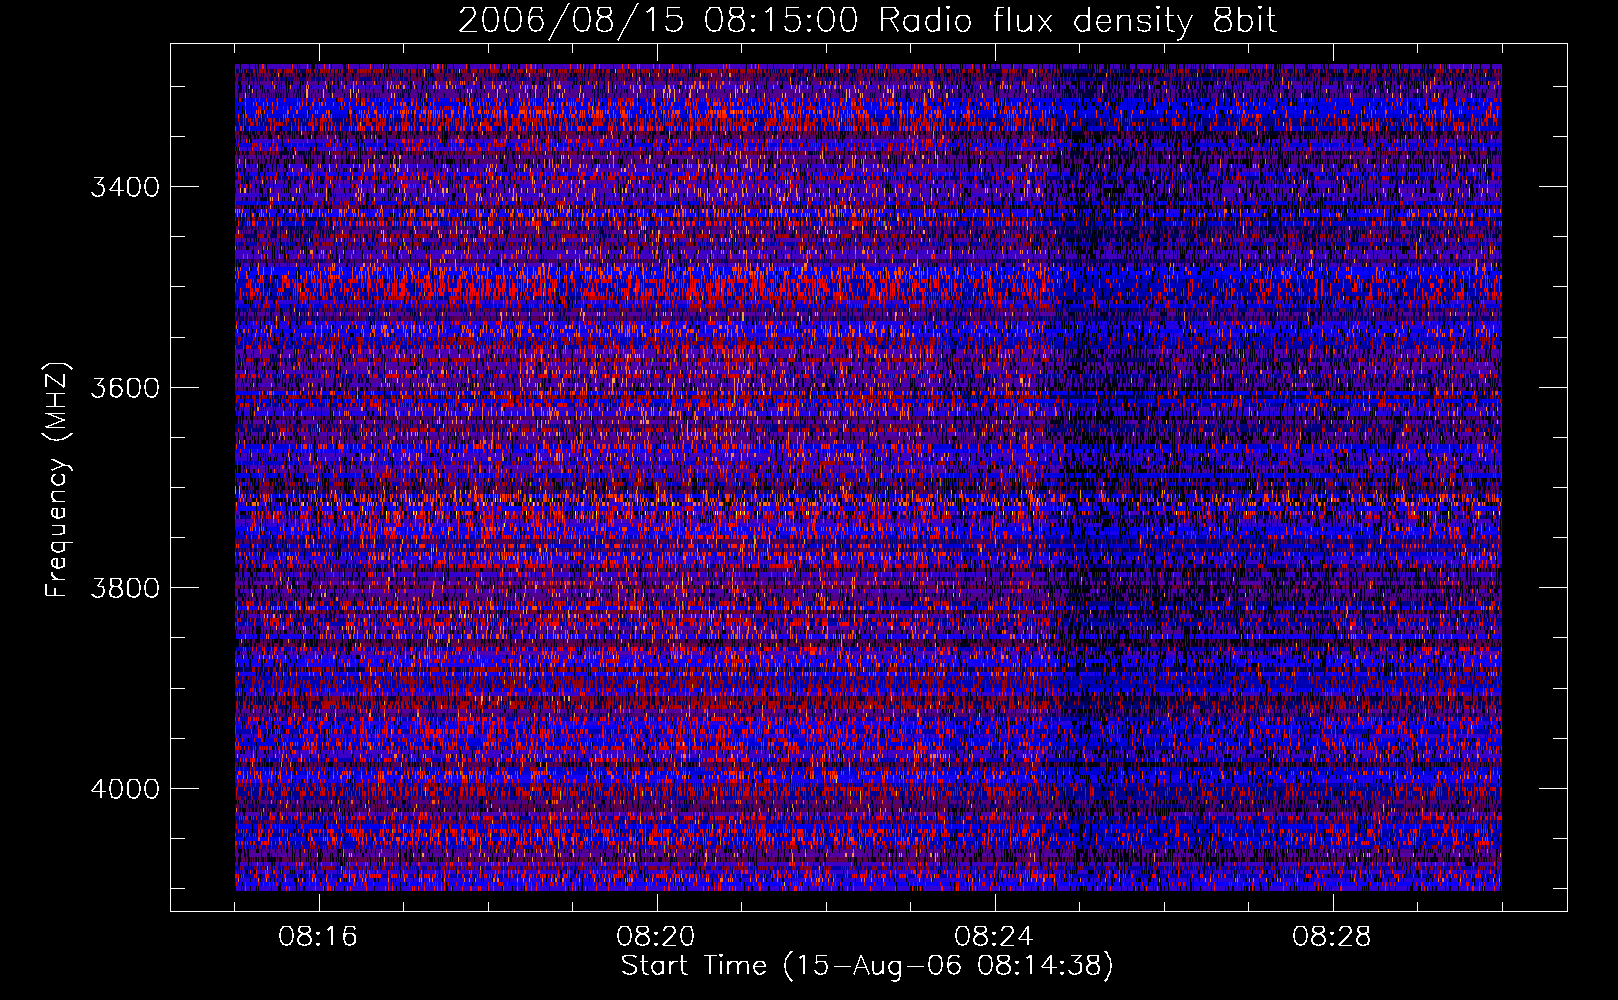Click the 08:16 time axis label
Viewport: 1618px width, 1000px height.
pyautogui.click(x=318, y=937)
